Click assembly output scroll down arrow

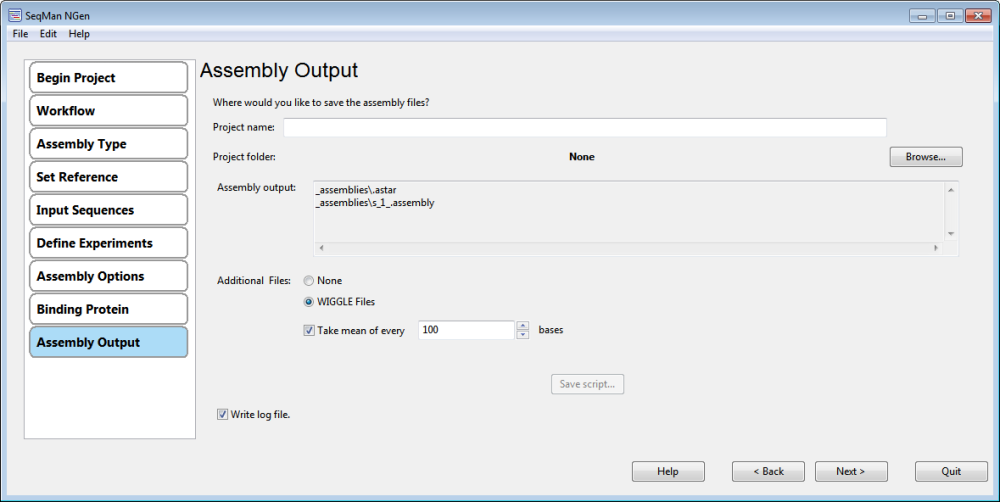(951, 233)
